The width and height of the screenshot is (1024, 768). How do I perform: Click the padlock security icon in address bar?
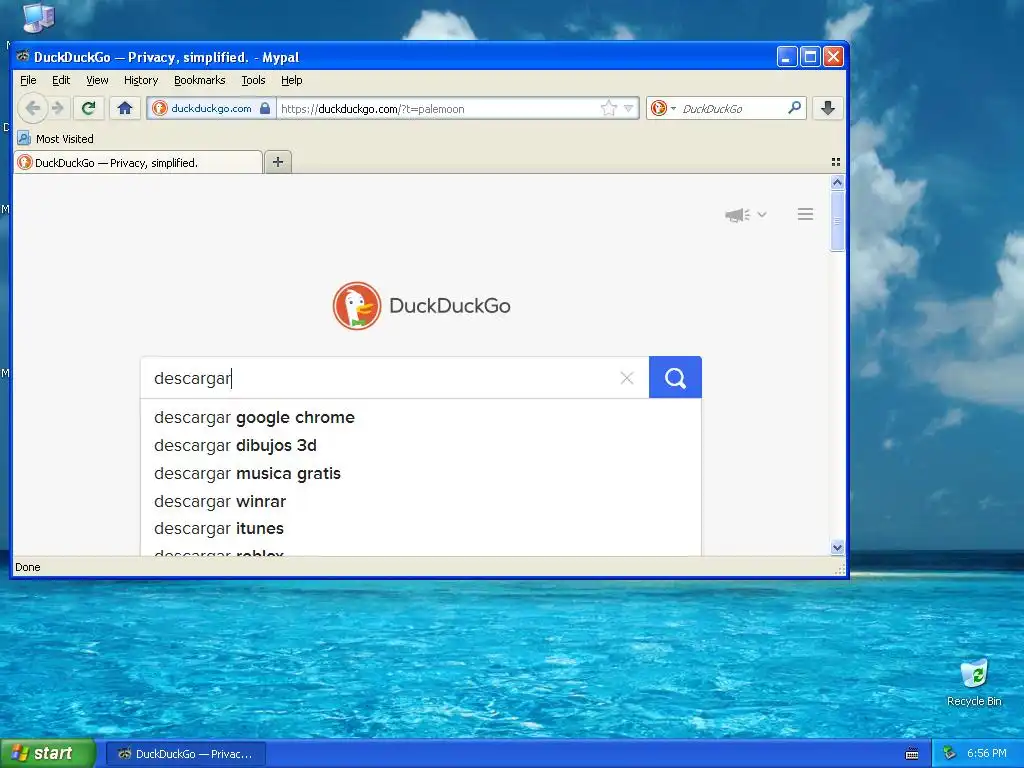[264, 108]
